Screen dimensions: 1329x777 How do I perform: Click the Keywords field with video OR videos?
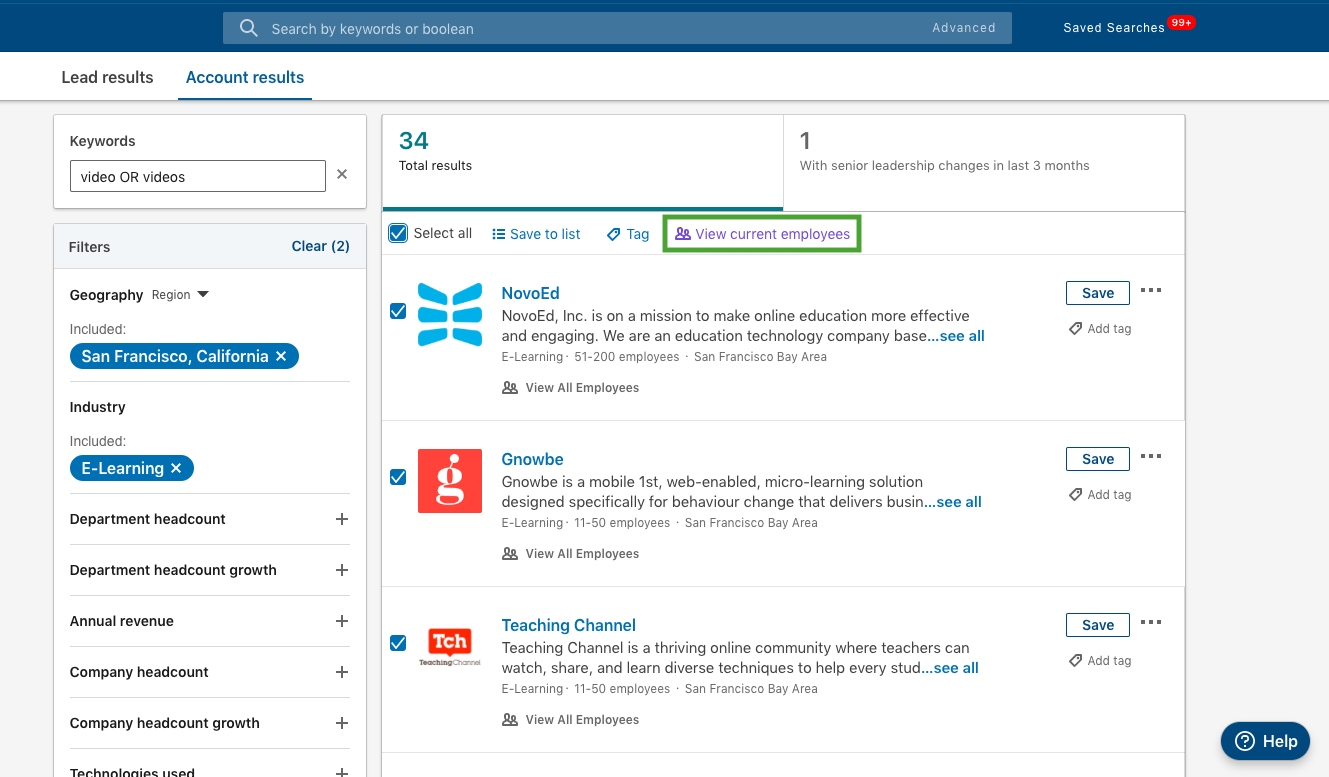point(197,176)
